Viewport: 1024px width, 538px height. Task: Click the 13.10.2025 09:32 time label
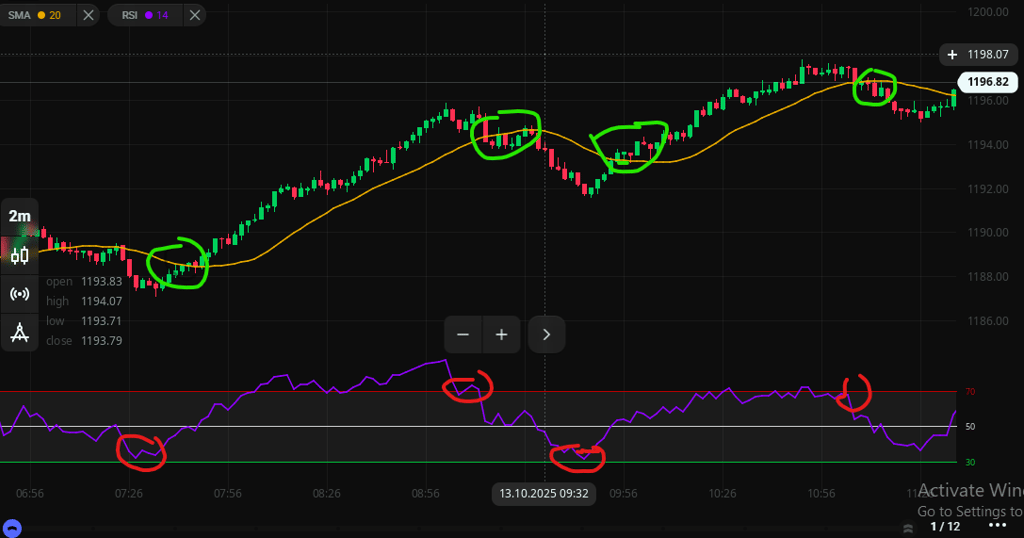coord(543,494)
